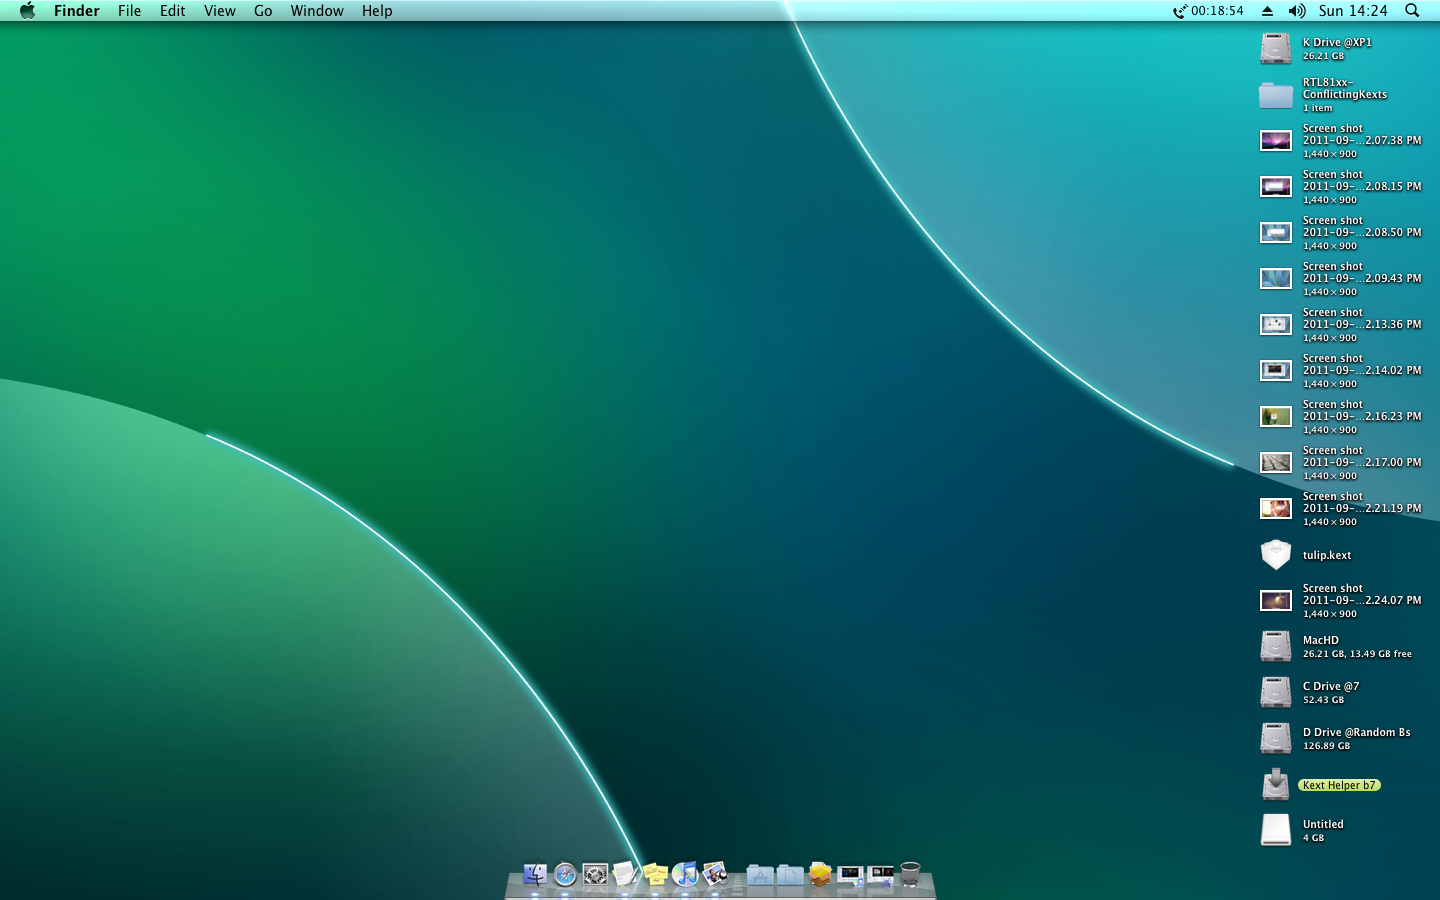The width and height of the screenshot is (1440, 900).
Task: Launch iTunes from the Dock
Action: coord(685,875)
